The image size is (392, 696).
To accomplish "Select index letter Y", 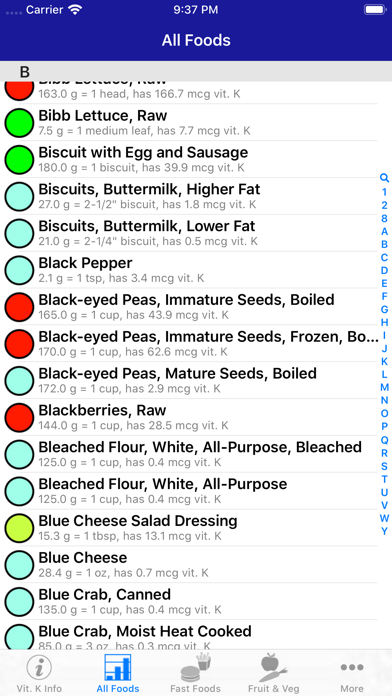I will coord(384,531).
